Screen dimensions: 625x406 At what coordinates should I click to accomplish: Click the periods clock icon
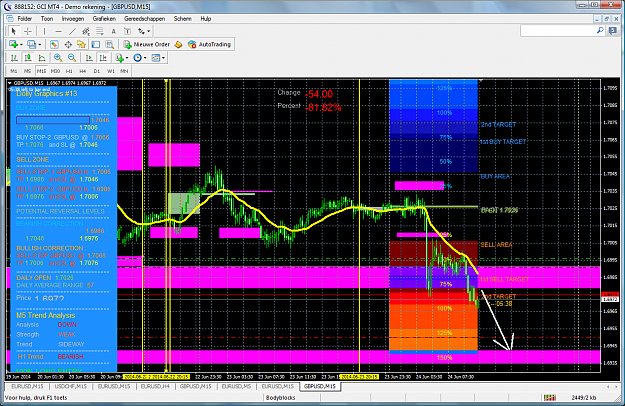[138, 58]
